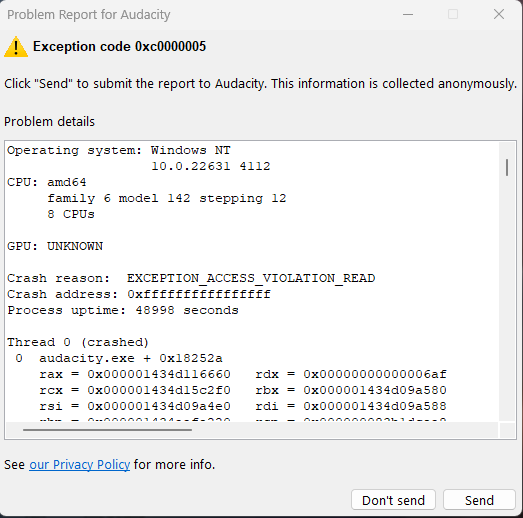The width and height of the screenshot is (523, 518).
Task: Minimize the Problem Report window
Action: (x=408, y=14)
